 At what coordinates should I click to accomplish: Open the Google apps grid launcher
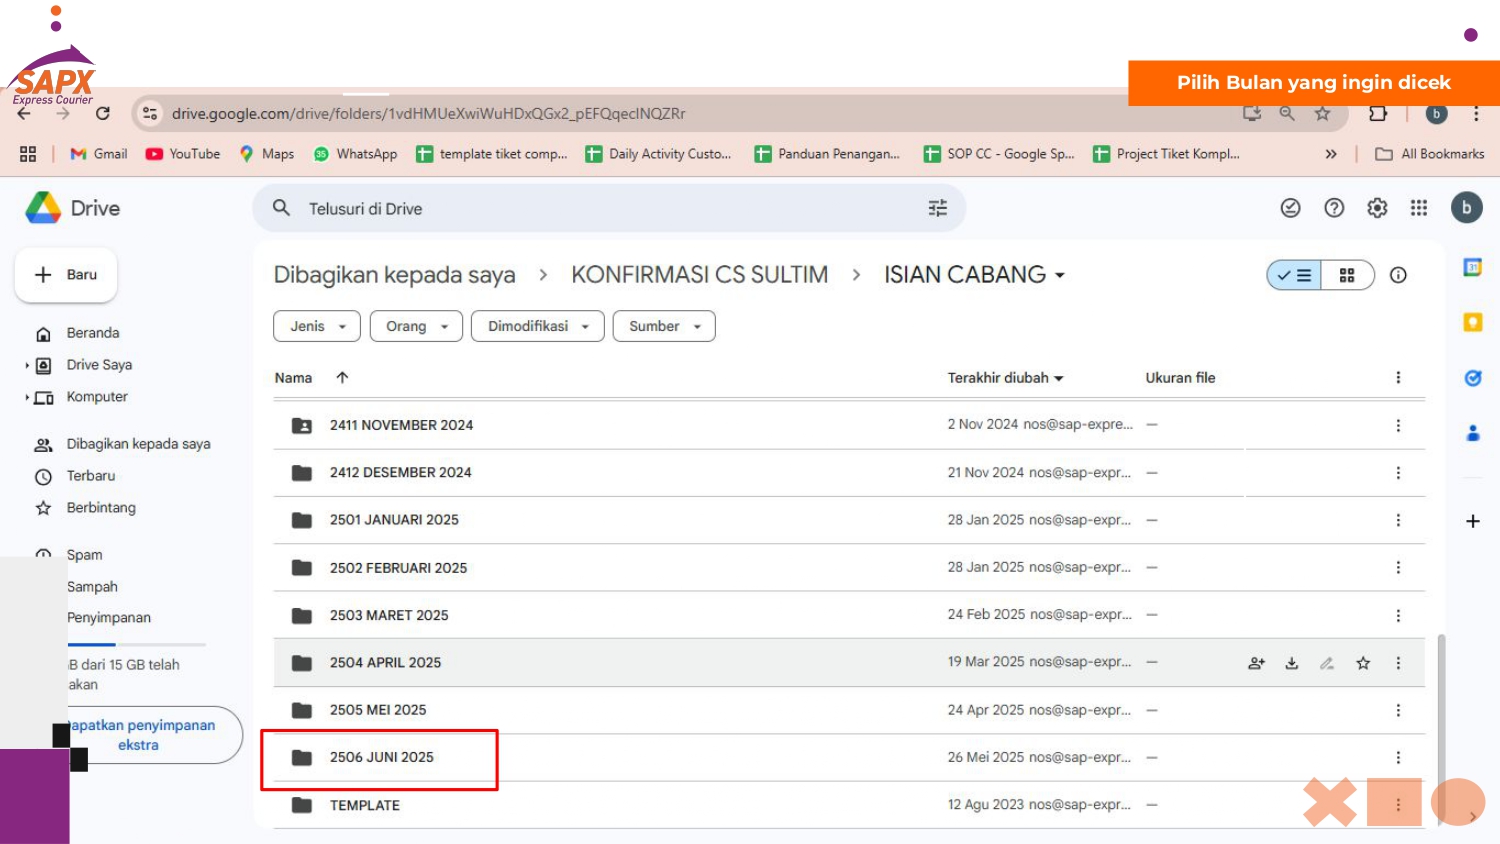pos(1419,208)
